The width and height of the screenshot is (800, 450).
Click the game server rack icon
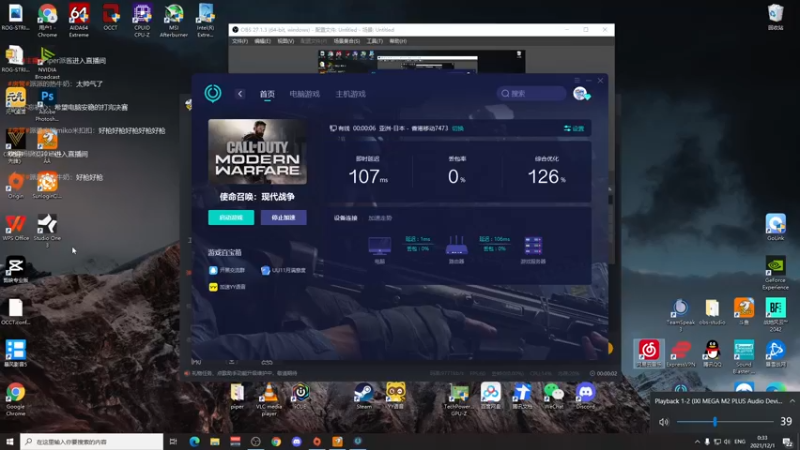point(533,245)
